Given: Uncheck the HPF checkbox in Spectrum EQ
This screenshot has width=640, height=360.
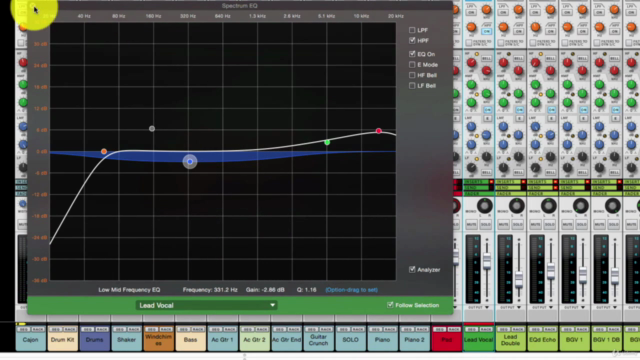Looking at the screenshot, I should pyautogui.click(x=412, y=40).
